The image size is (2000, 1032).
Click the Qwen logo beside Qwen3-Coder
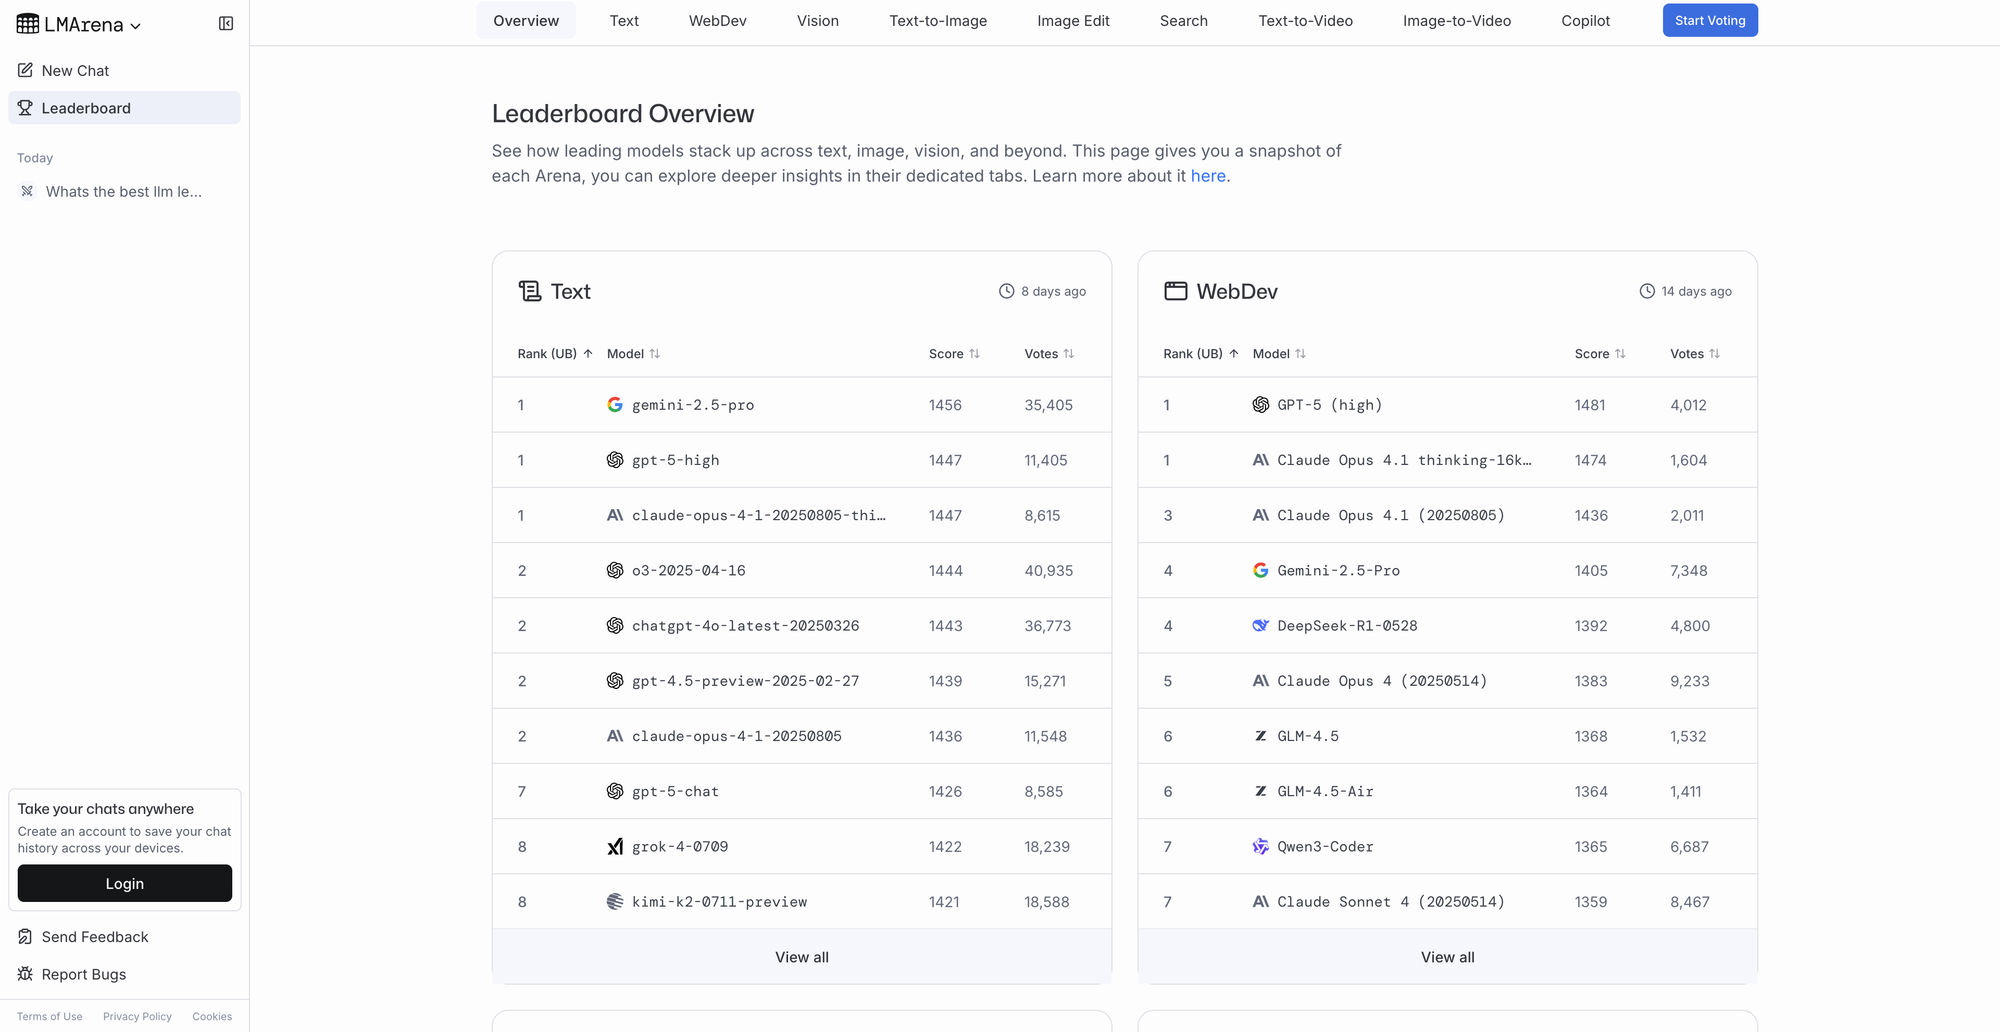click(1260, 847)
